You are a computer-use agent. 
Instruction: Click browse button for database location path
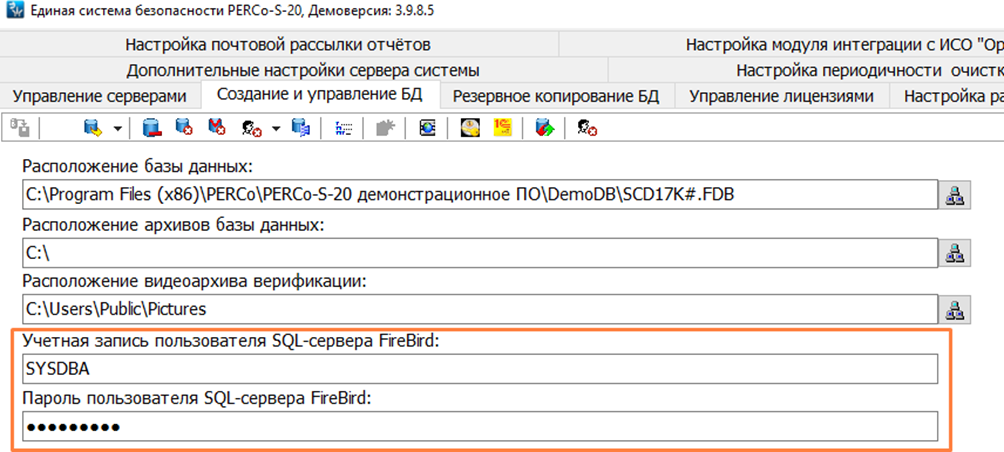[x=954, y=194]
